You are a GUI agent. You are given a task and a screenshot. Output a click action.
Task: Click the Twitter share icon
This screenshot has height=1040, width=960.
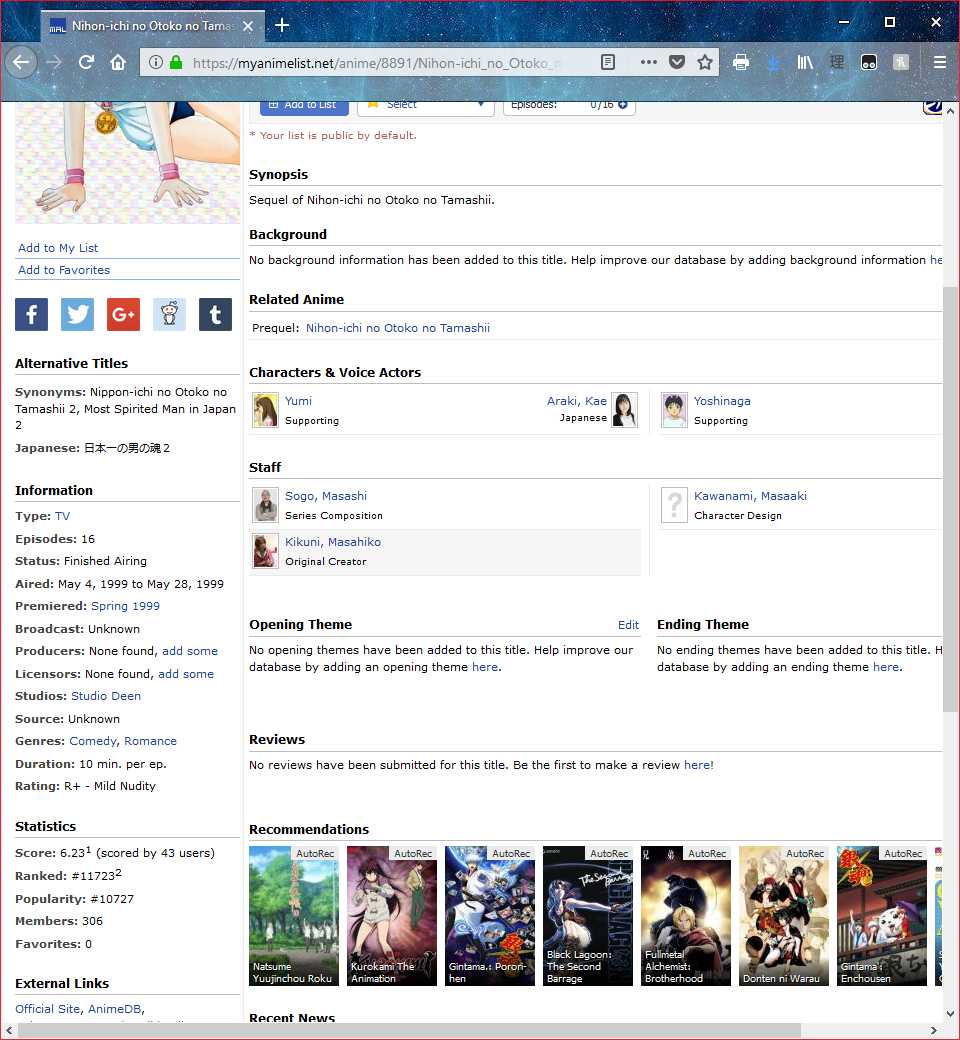[x=77, y=315]
